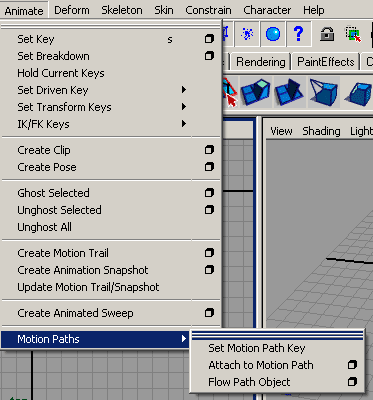Open the viewport Shading menu
Viewport: 373px width, 400px height.
(321, 131)
